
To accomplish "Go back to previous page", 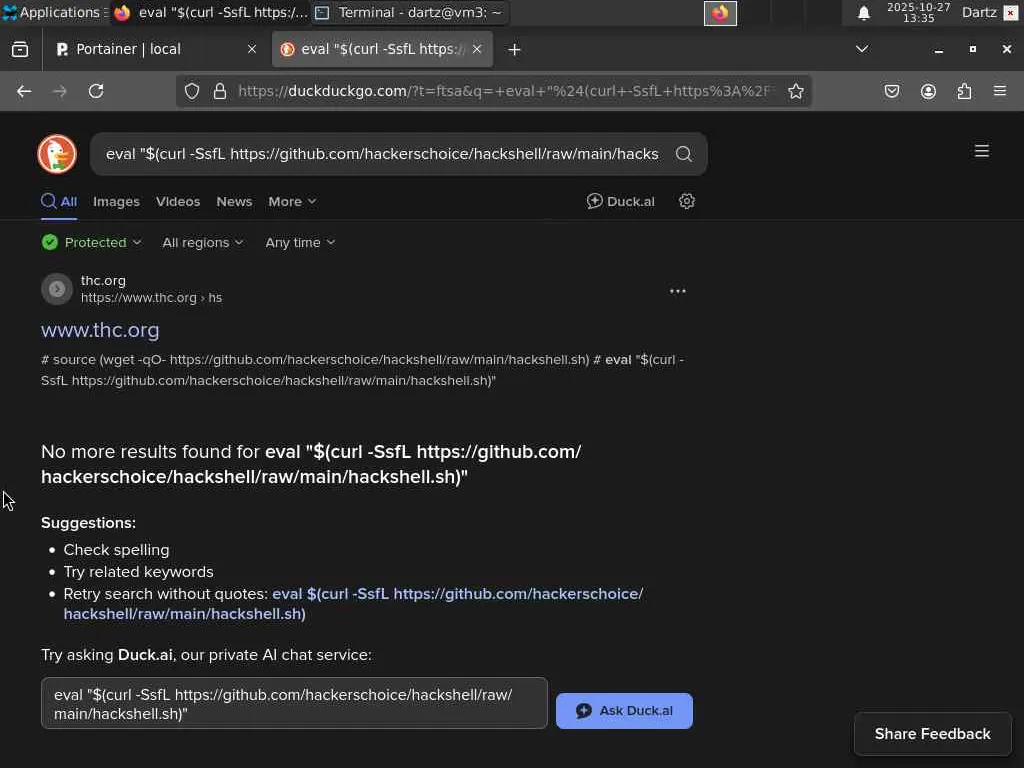I will (x=24, y=91).
